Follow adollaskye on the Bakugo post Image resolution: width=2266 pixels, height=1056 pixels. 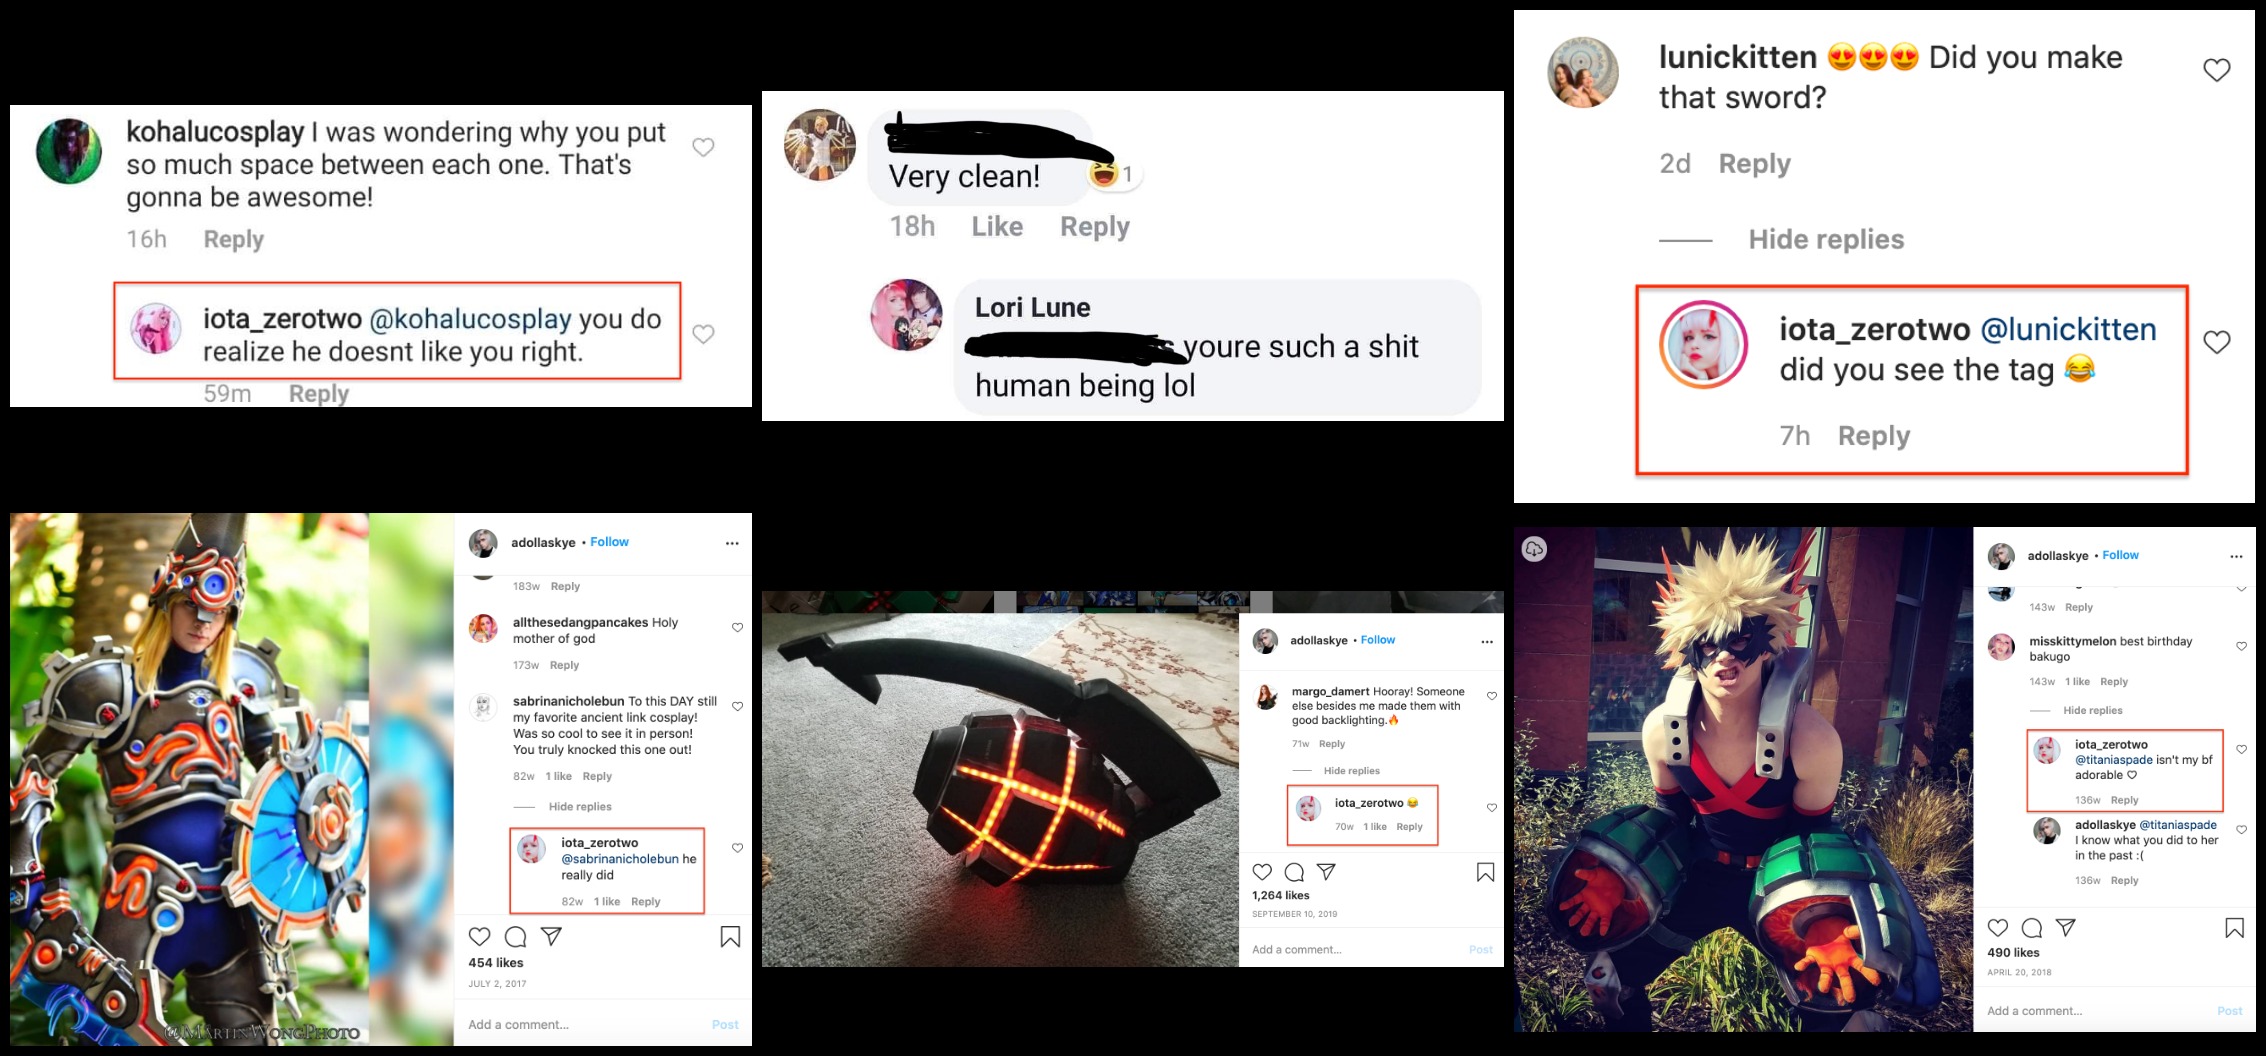coord(2120,555)
